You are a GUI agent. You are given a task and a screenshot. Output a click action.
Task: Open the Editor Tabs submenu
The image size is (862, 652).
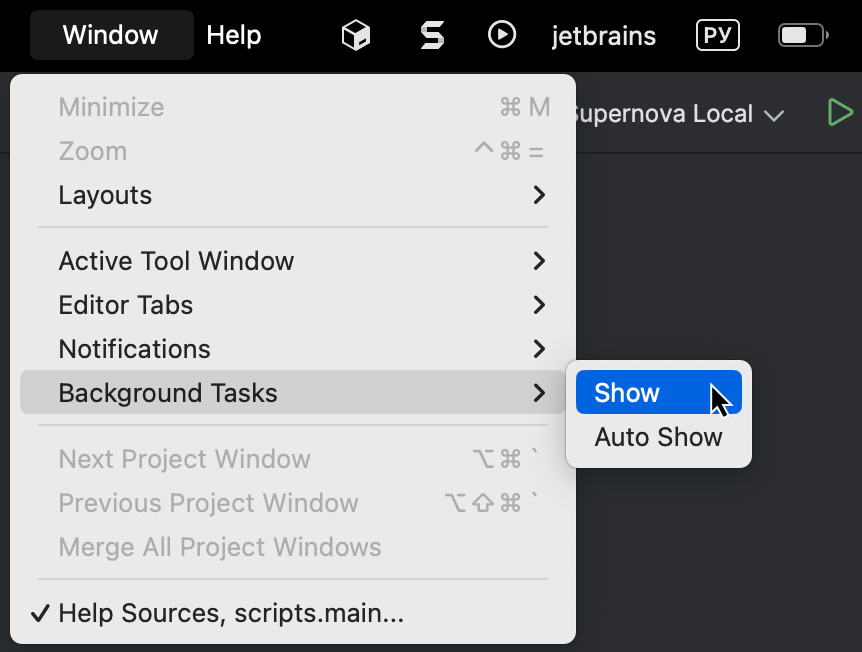pyautogui.click(x=125, y=305)
